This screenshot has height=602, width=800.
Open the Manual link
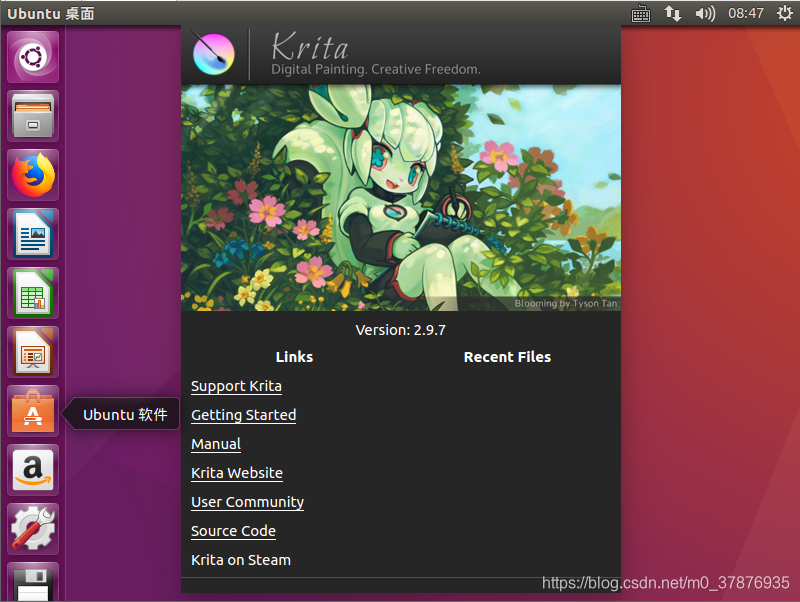point(216,444)
